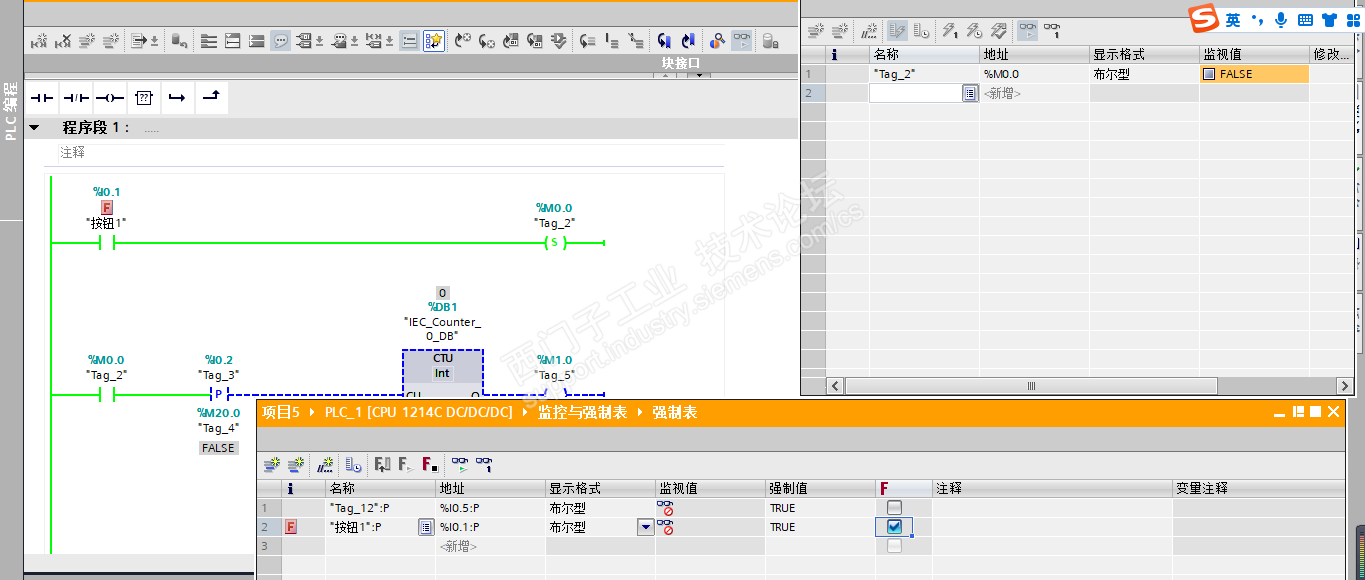Screen dimensions: 1365x580
Task: Collapse 程序段 1 network triangle
Action: tap(34, 128)
